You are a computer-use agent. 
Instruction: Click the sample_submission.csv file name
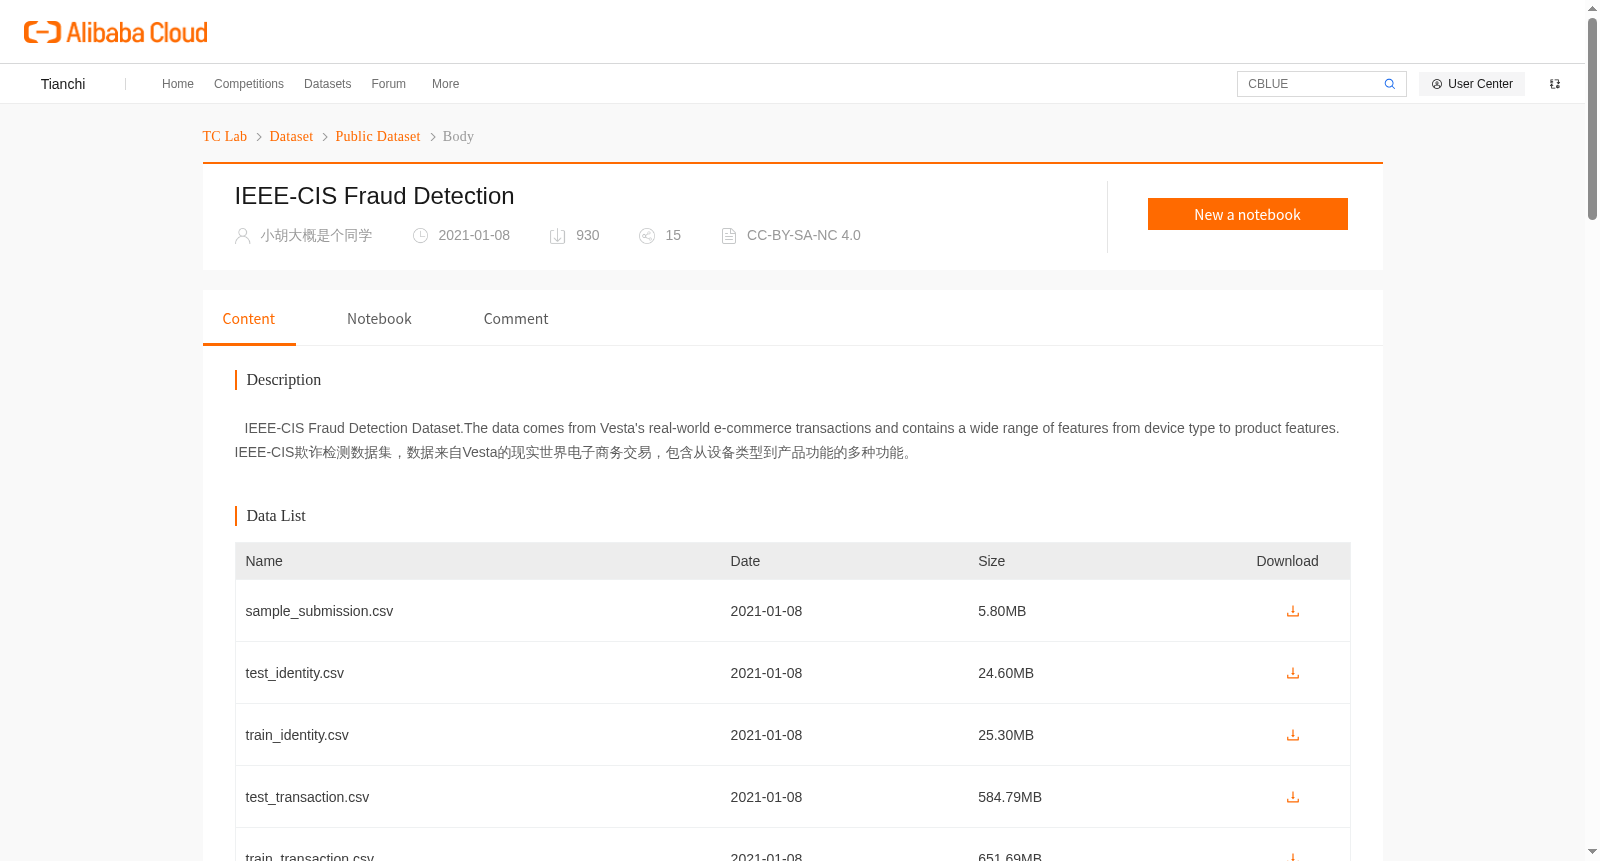[319, 611]
